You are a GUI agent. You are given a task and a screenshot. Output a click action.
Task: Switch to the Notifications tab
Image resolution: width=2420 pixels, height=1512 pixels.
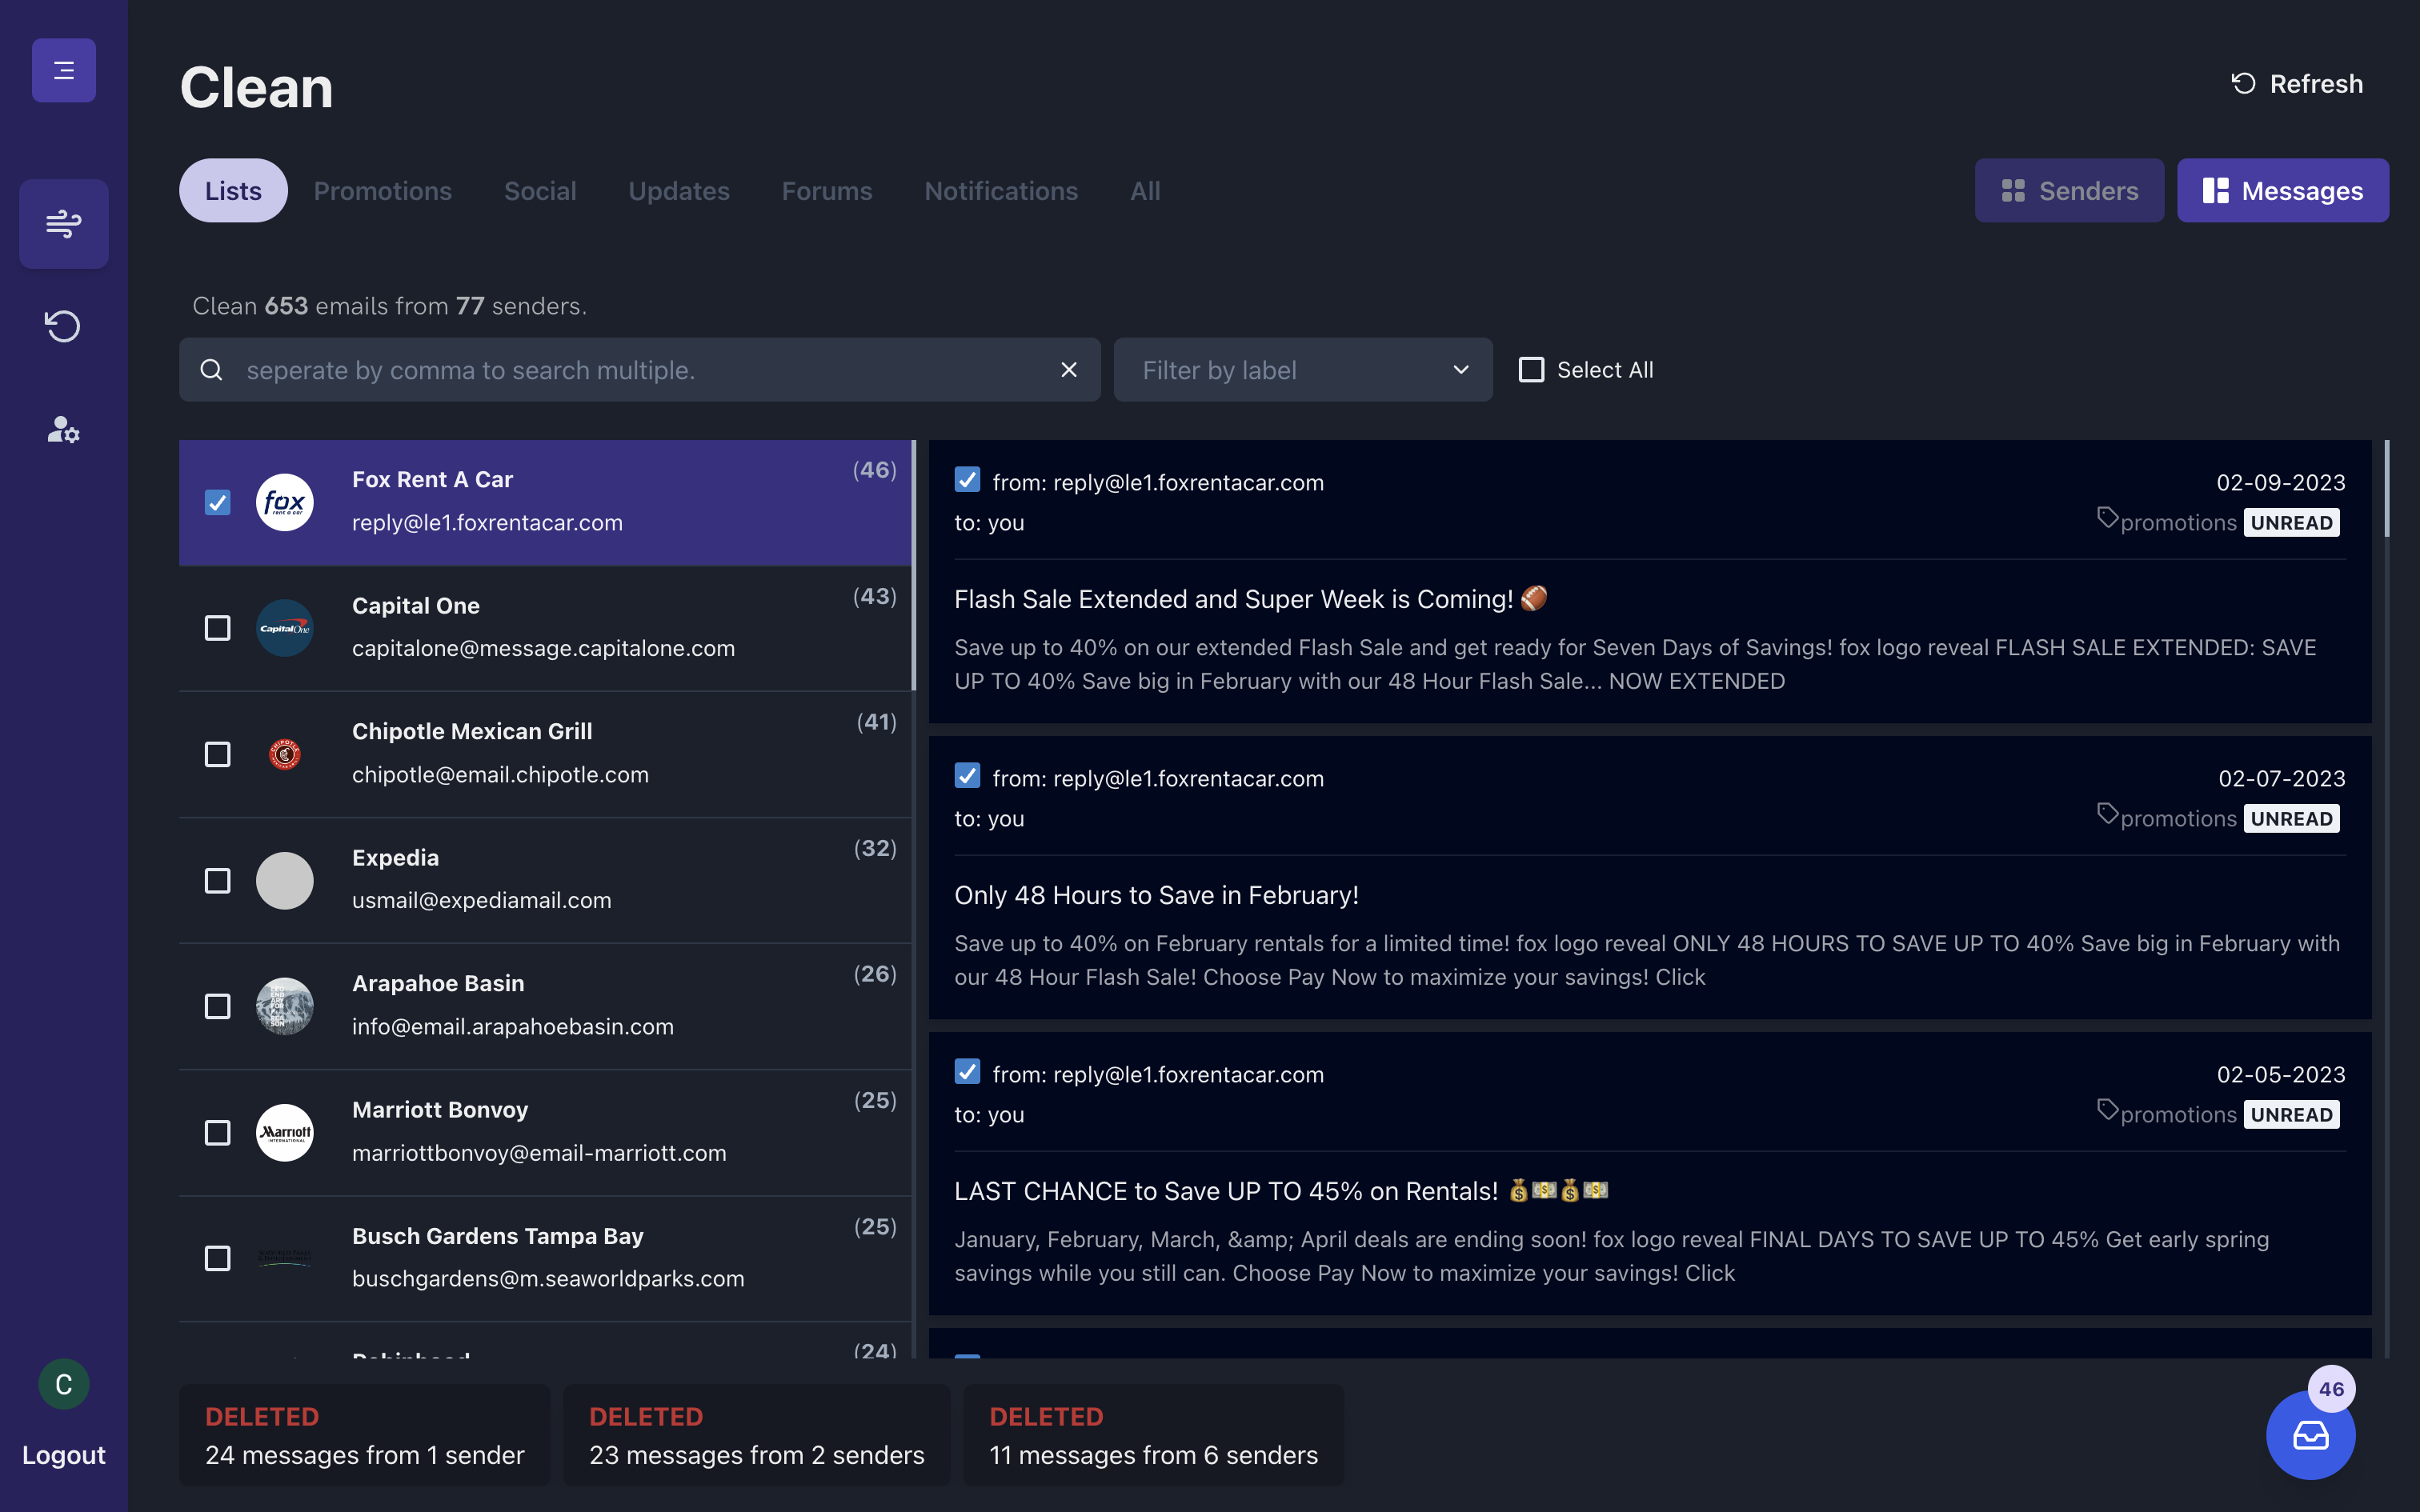point(1001,190)
